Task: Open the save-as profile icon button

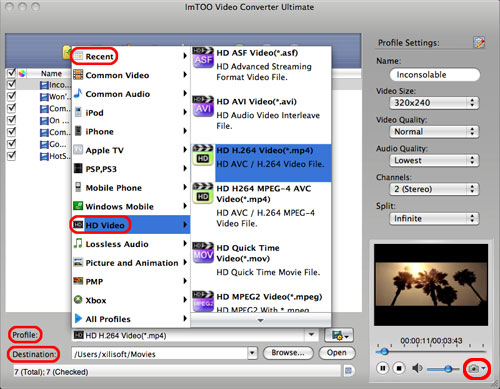Action: 339,335
